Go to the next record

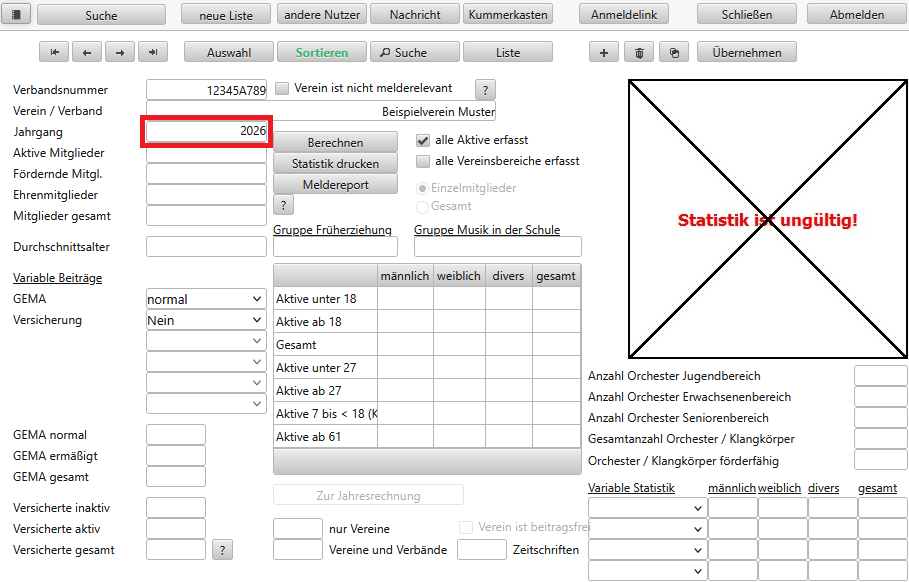pyautogui.click(x=119, y=53)
